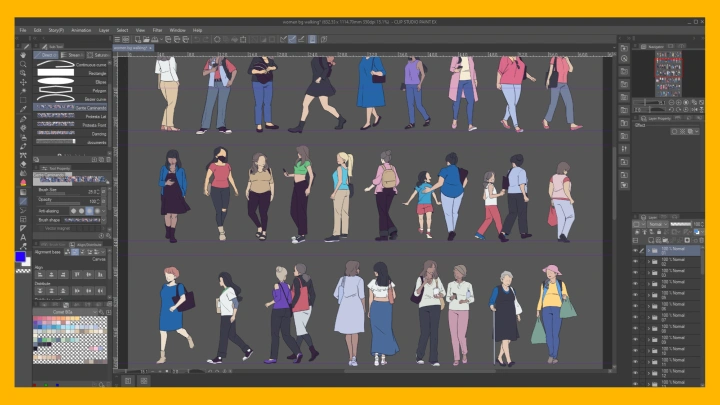The image size is (720, 405).
Task: Expand layer folder 06
Action: point(649,306)
